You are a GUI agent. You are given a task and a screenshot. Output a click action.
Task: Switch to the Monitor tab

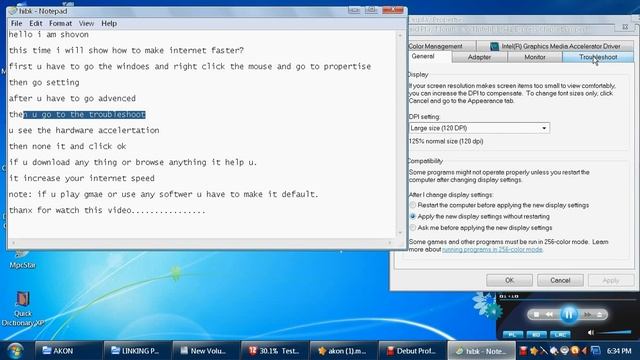click(x=535, y=57)
